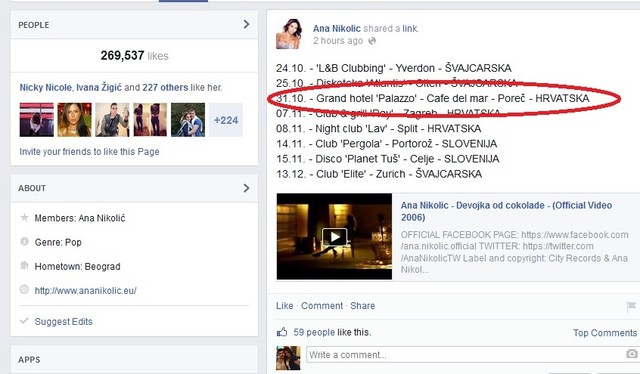Play the Devojka od cokolade video
This screenshot has width=640, height=374.
(x=334, y=236)
